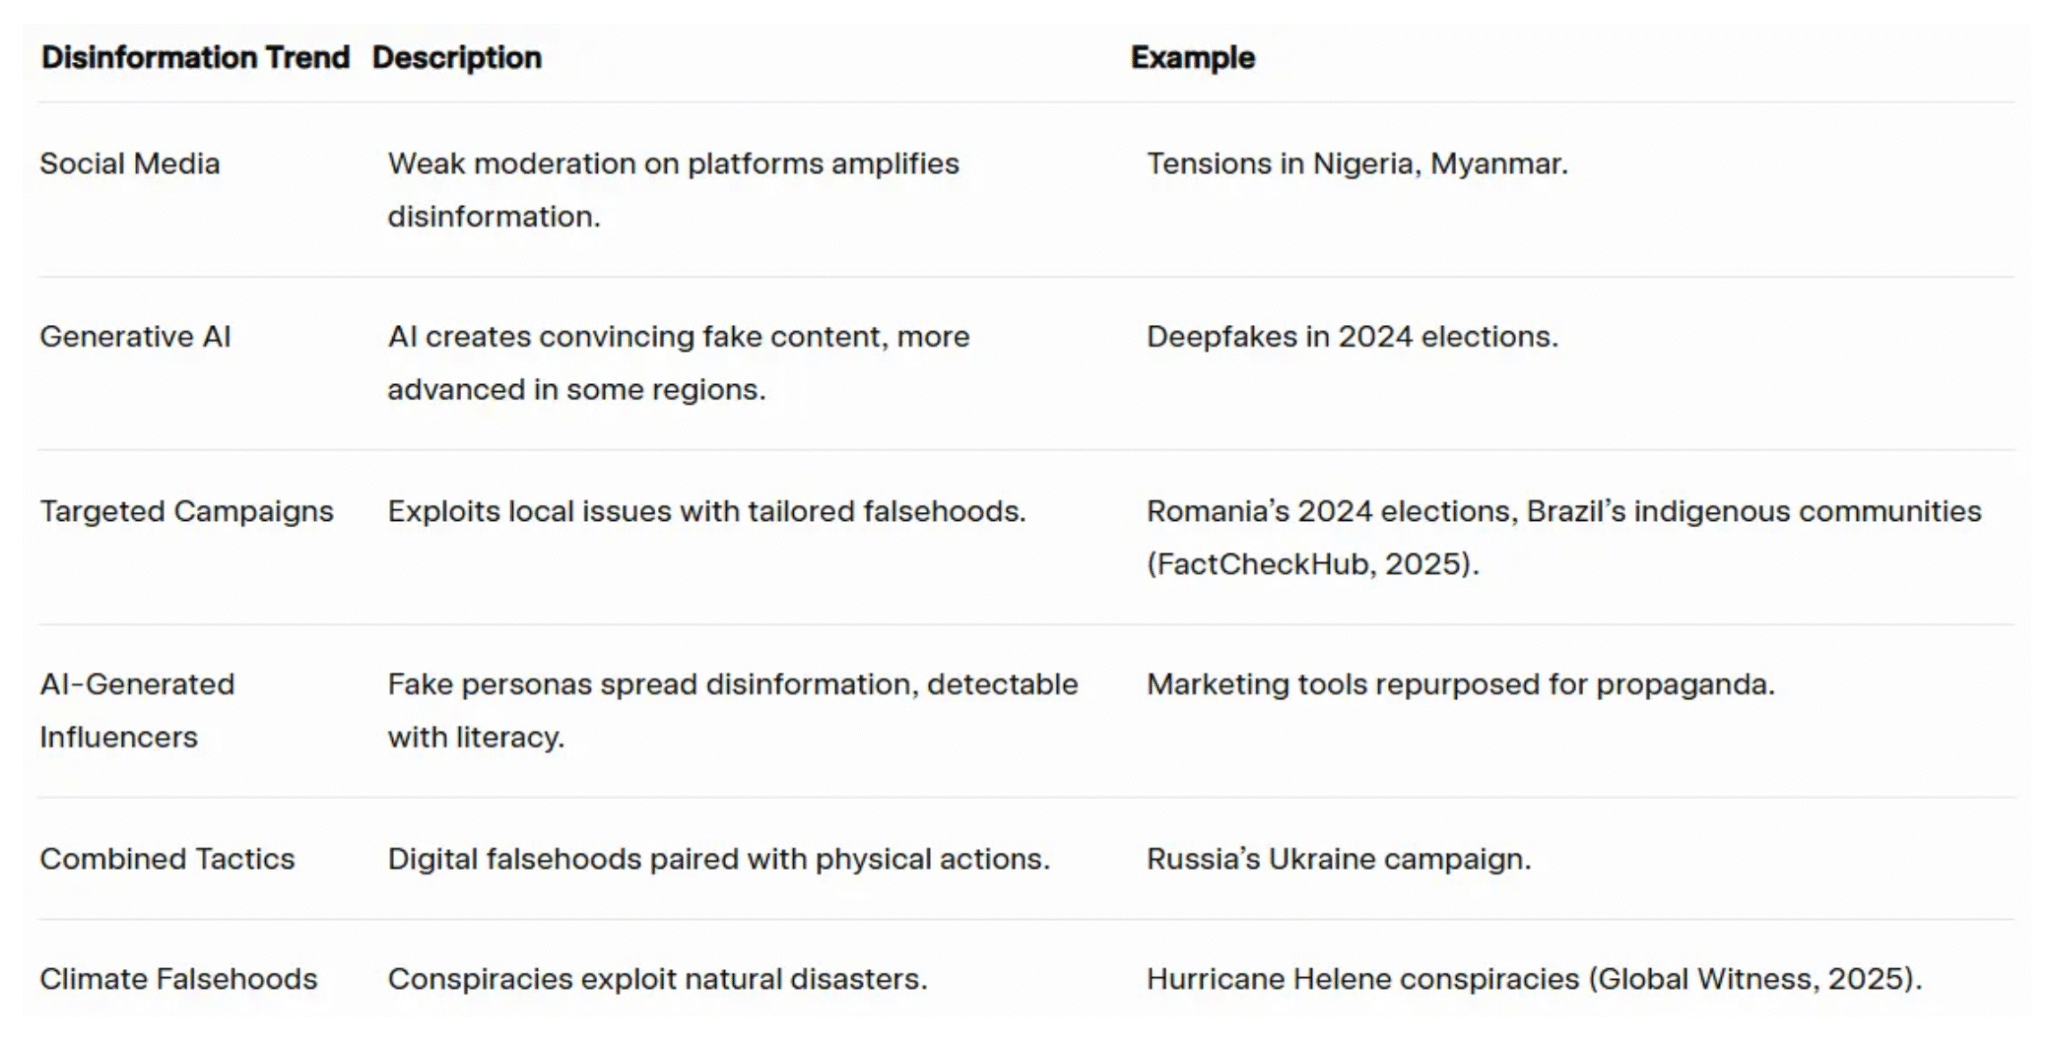2048x1037 pixels.
Task: Click the "Generative AI" trend cell
Action: pos(135,337)
